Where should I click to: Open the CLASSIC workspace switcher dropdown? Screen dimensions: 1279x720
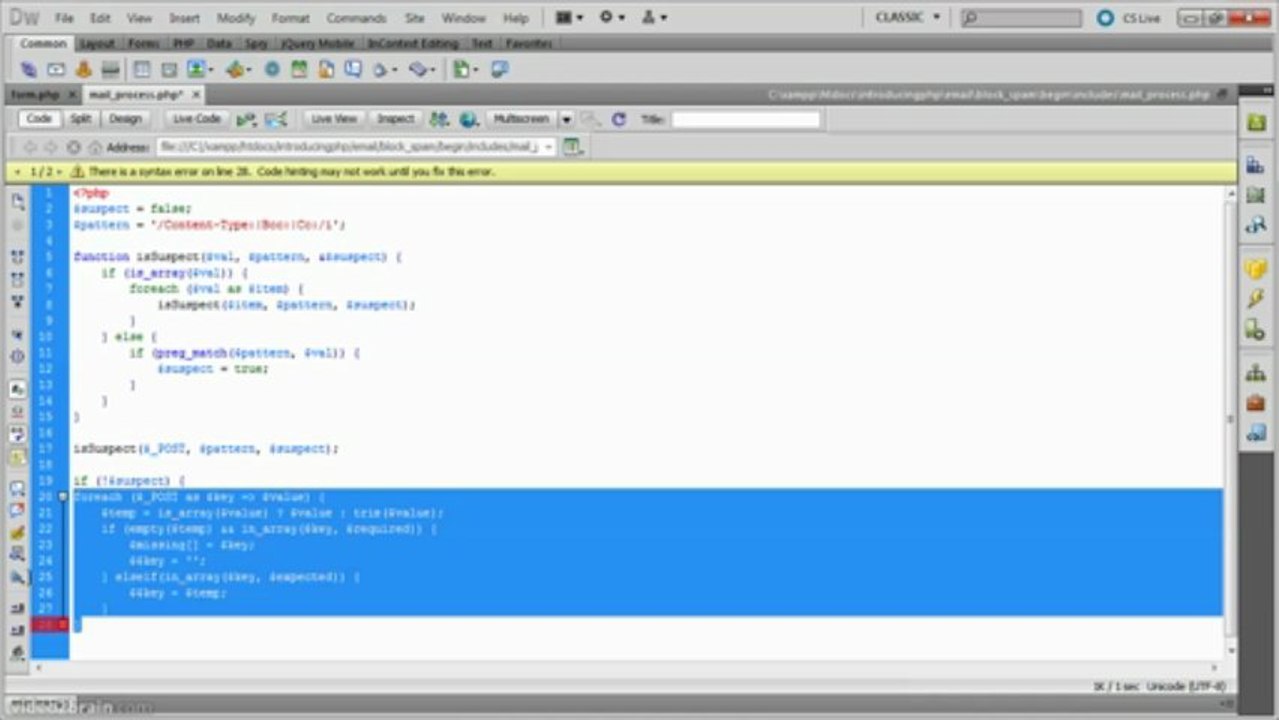pyautogui.click(x=908, y=17)
